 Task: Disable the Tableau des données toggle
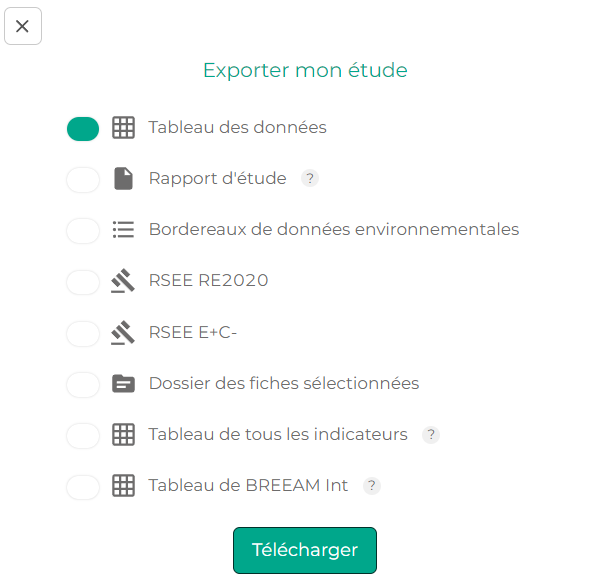pos(83,128)
